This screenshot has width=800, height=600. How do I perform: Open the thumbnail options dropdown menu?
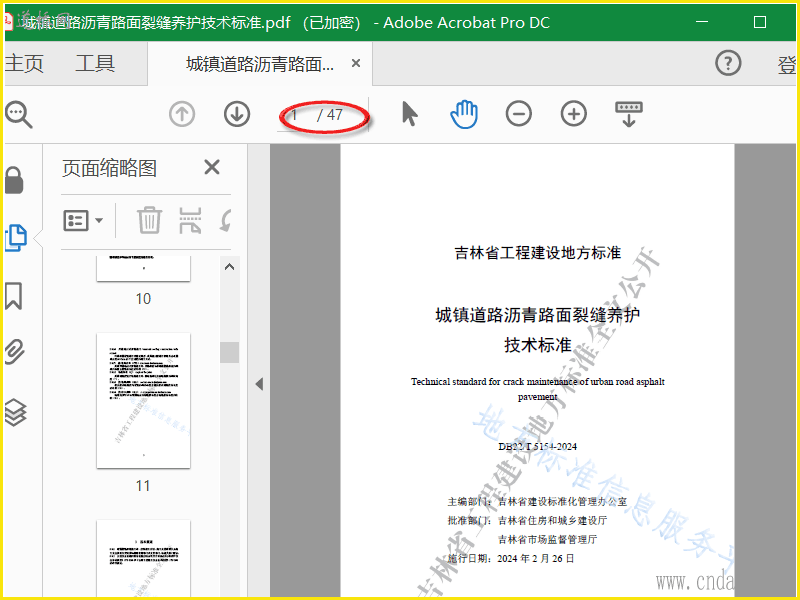click(83, 220)
